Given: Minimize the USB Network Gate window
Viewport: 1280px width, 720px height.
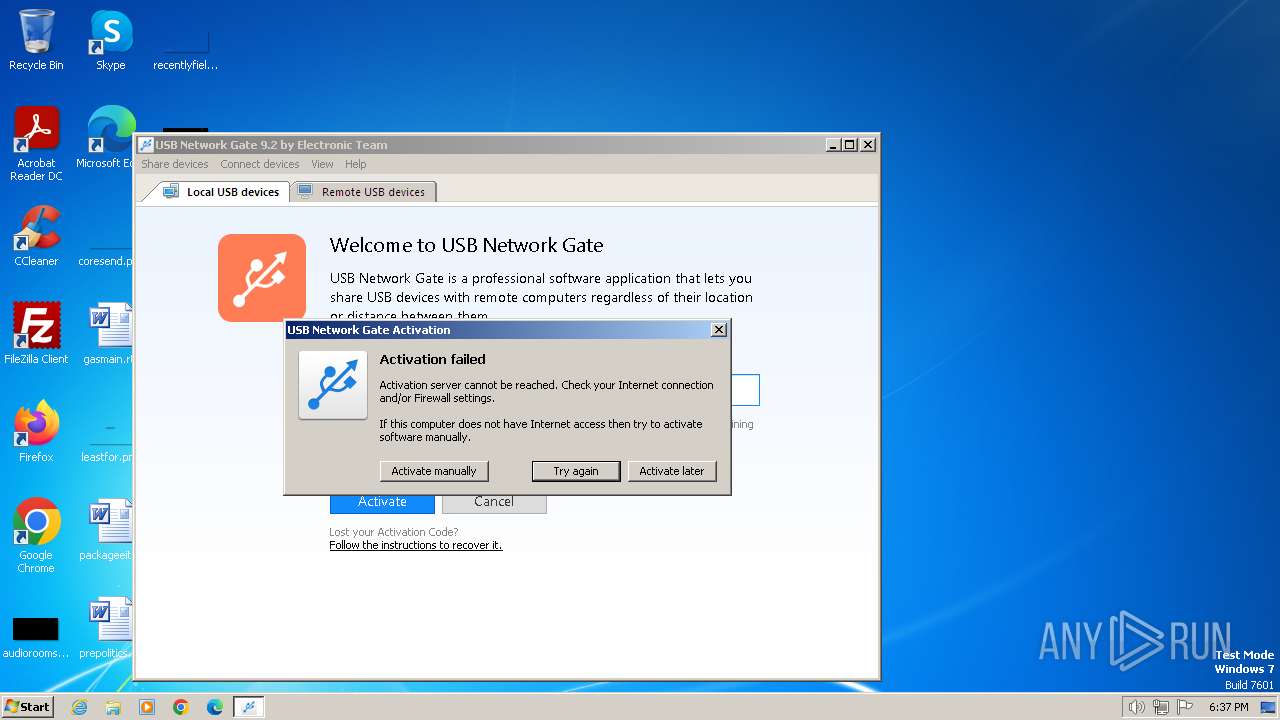Looking at the screenshot, I should pyautogui.click(x=833, y=145).
